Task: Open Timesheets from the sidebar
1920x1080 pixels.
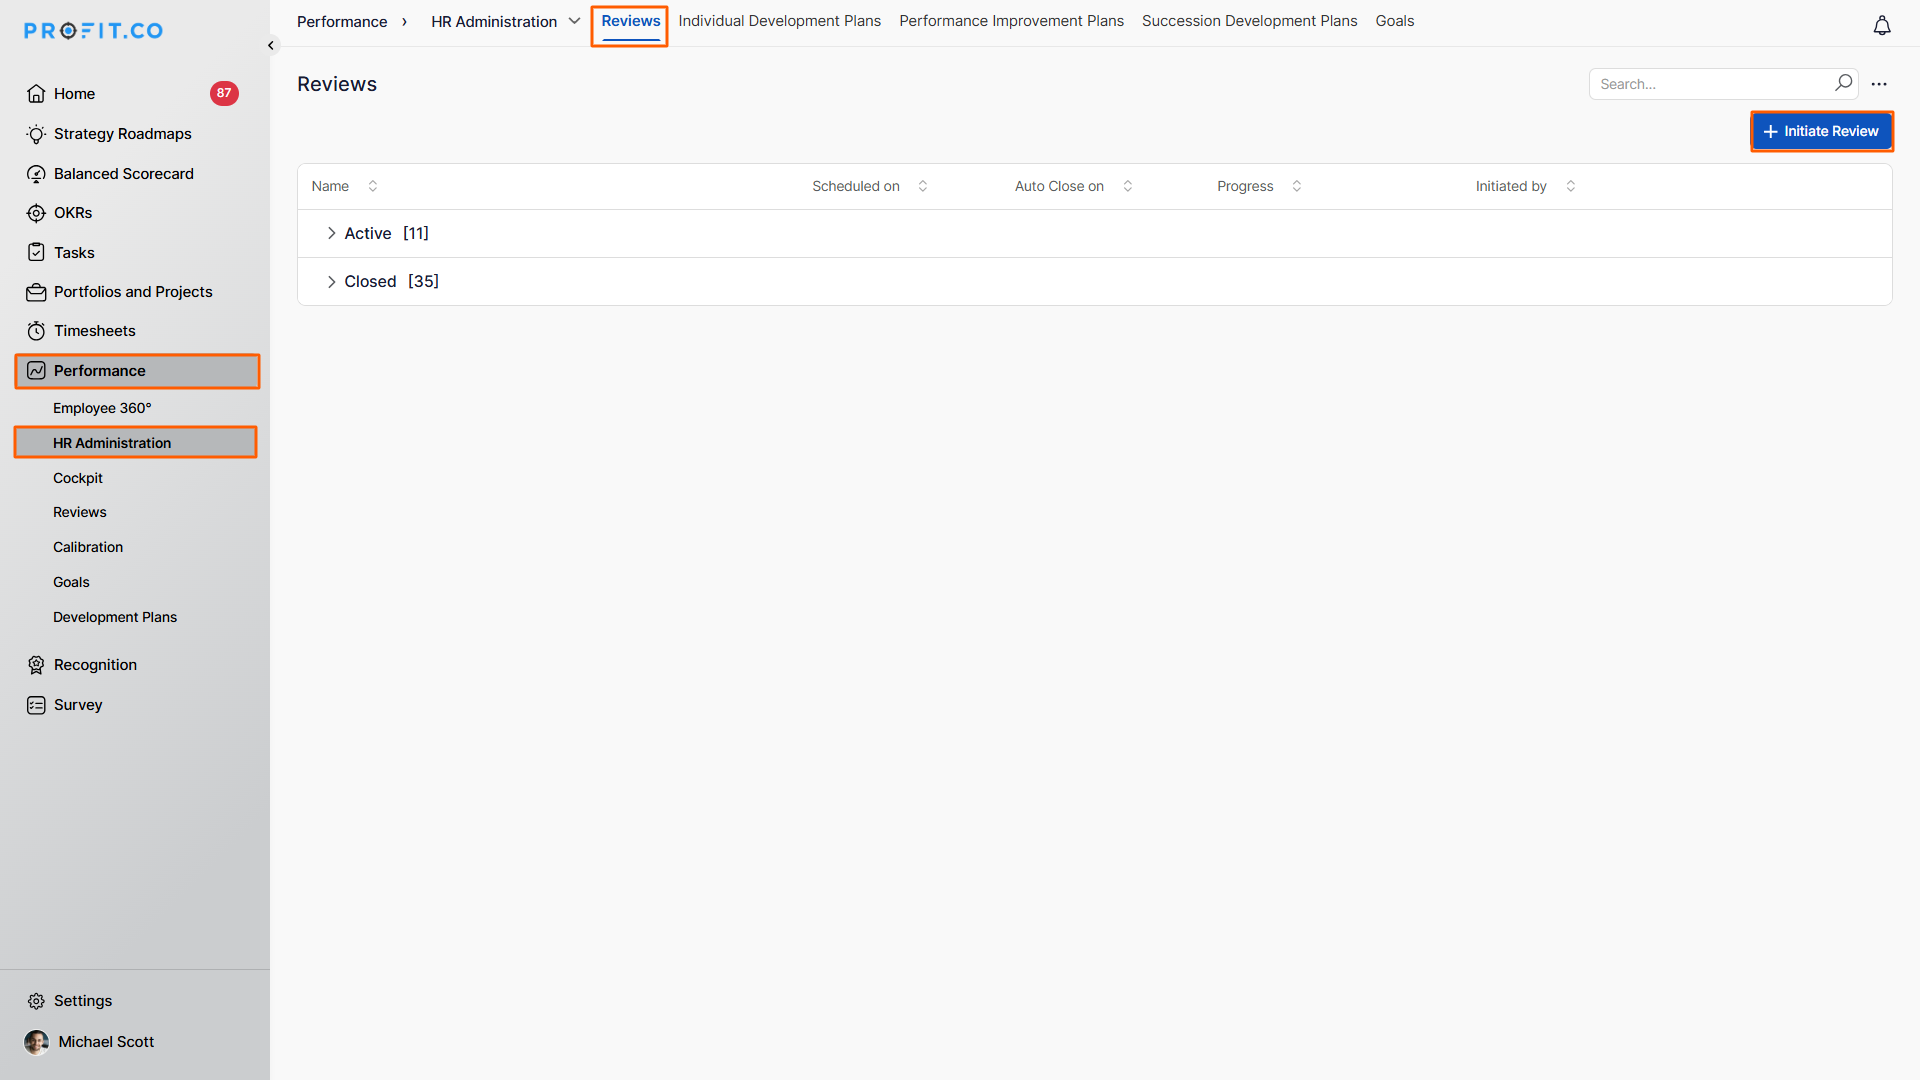Action: [94, 331]
